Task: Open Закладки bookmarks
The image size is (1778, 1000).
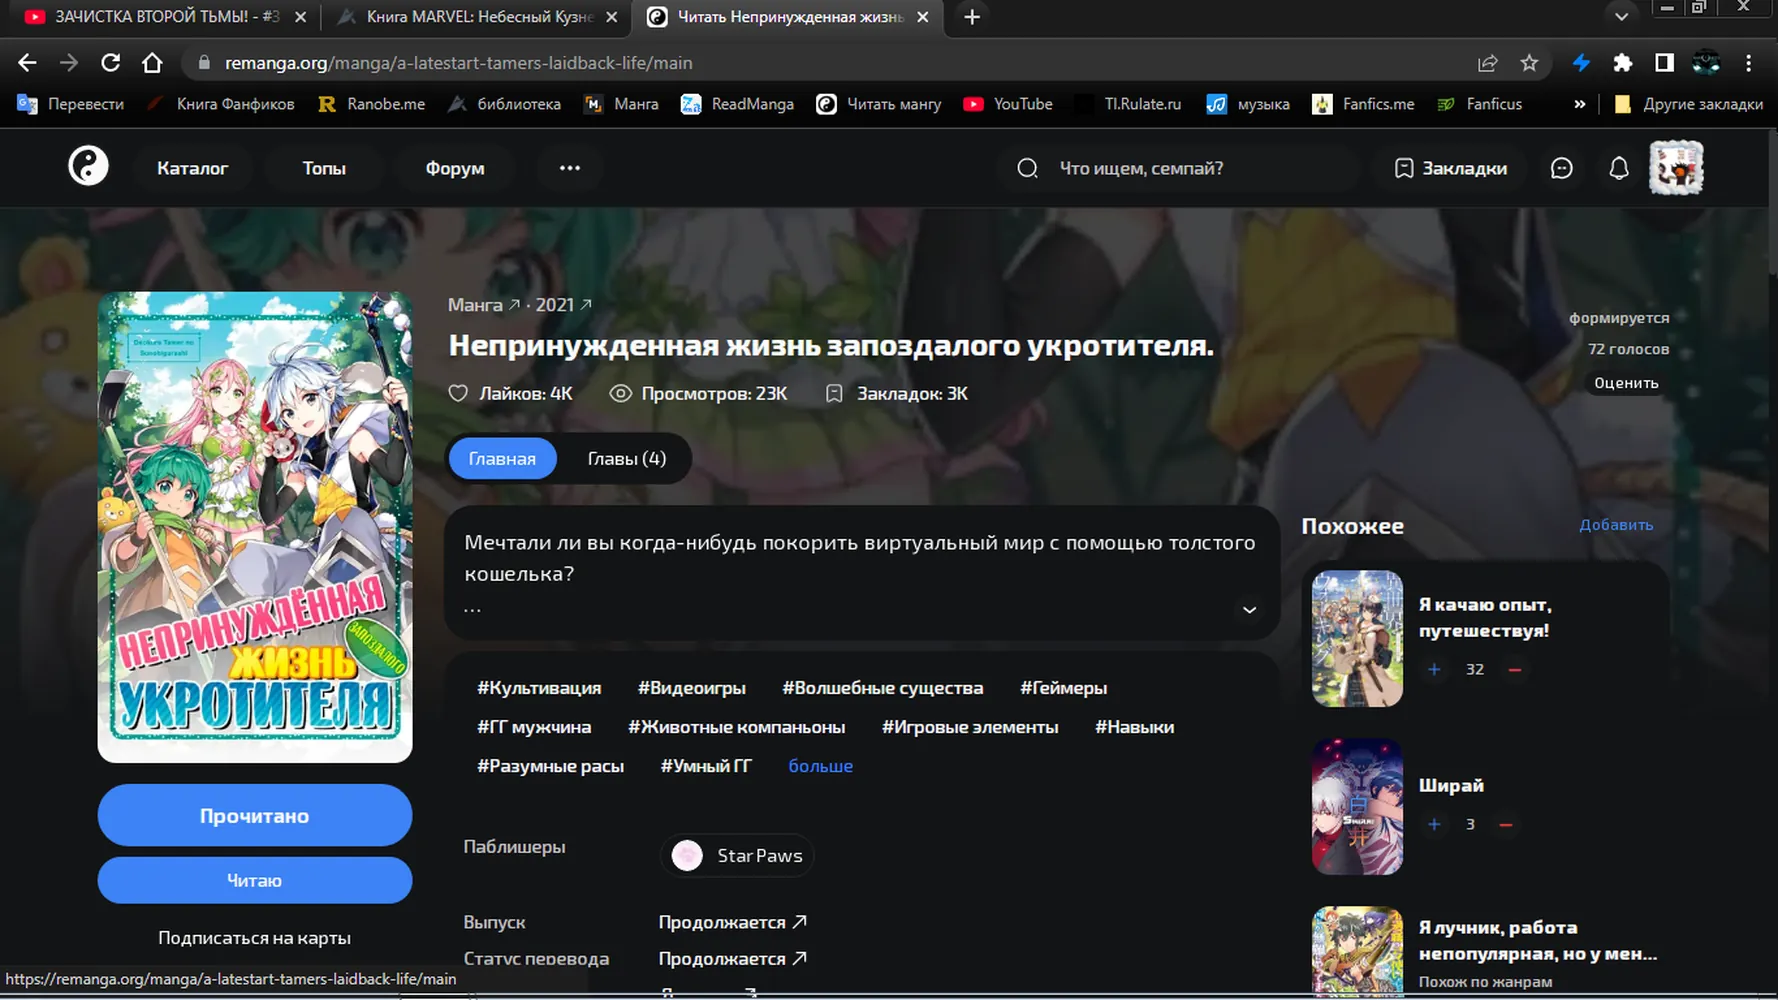Action: pos(1451,168)
